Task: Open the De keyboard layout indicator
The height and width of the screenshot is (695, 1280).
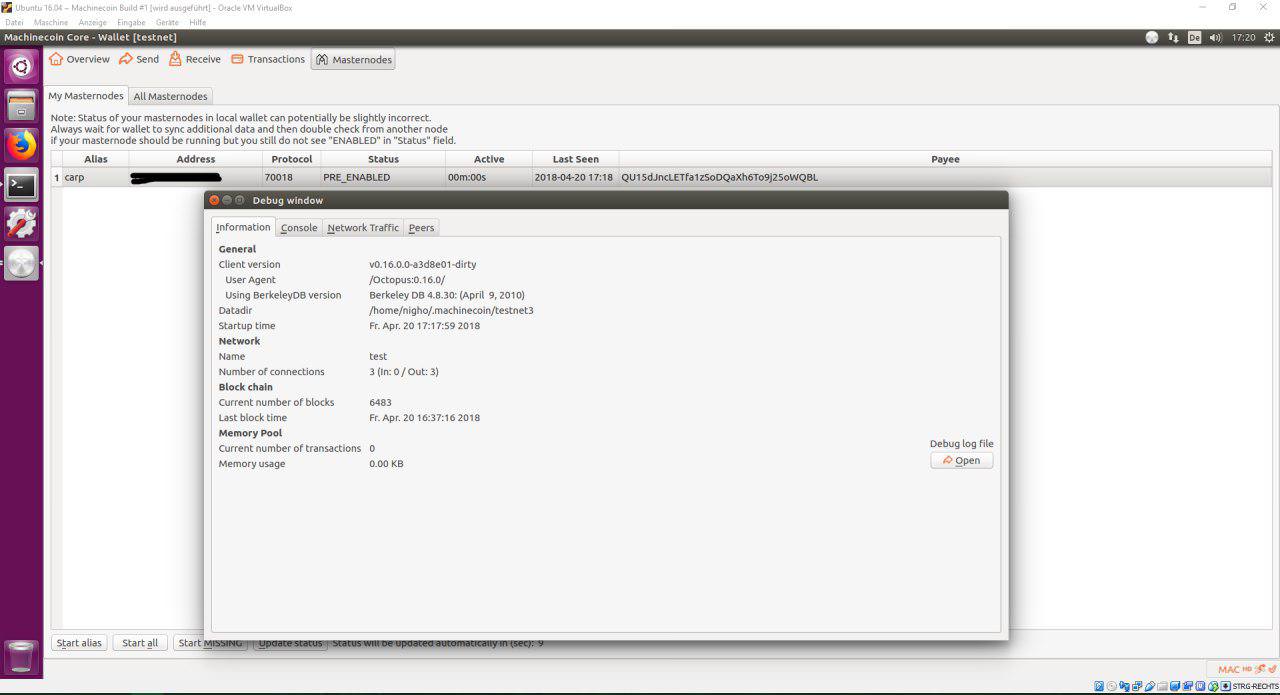Action: 1194,37
